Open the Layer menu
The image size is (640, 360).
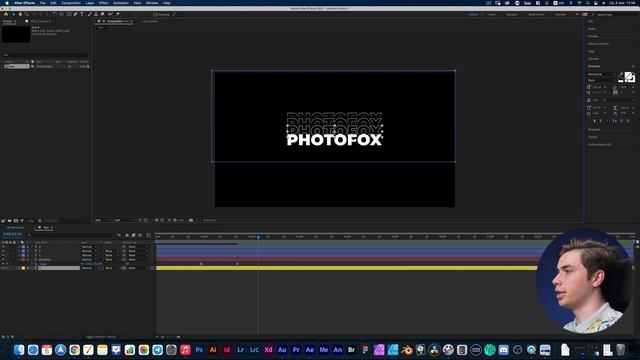pos(90,3)
